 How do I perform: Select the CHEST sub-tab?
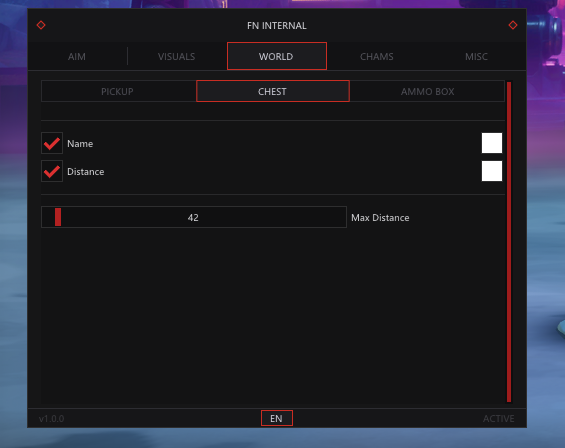(x=273, y=91)
